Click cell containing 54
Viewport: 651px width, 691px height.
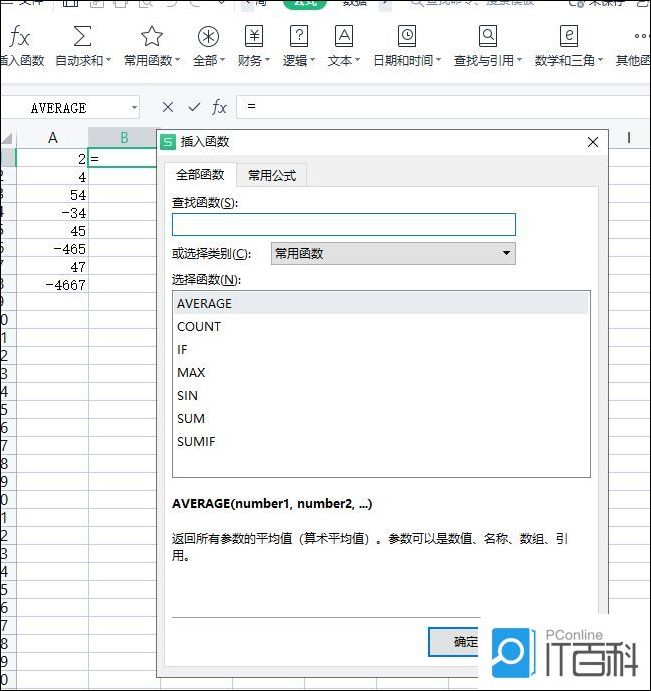(52, 195)
